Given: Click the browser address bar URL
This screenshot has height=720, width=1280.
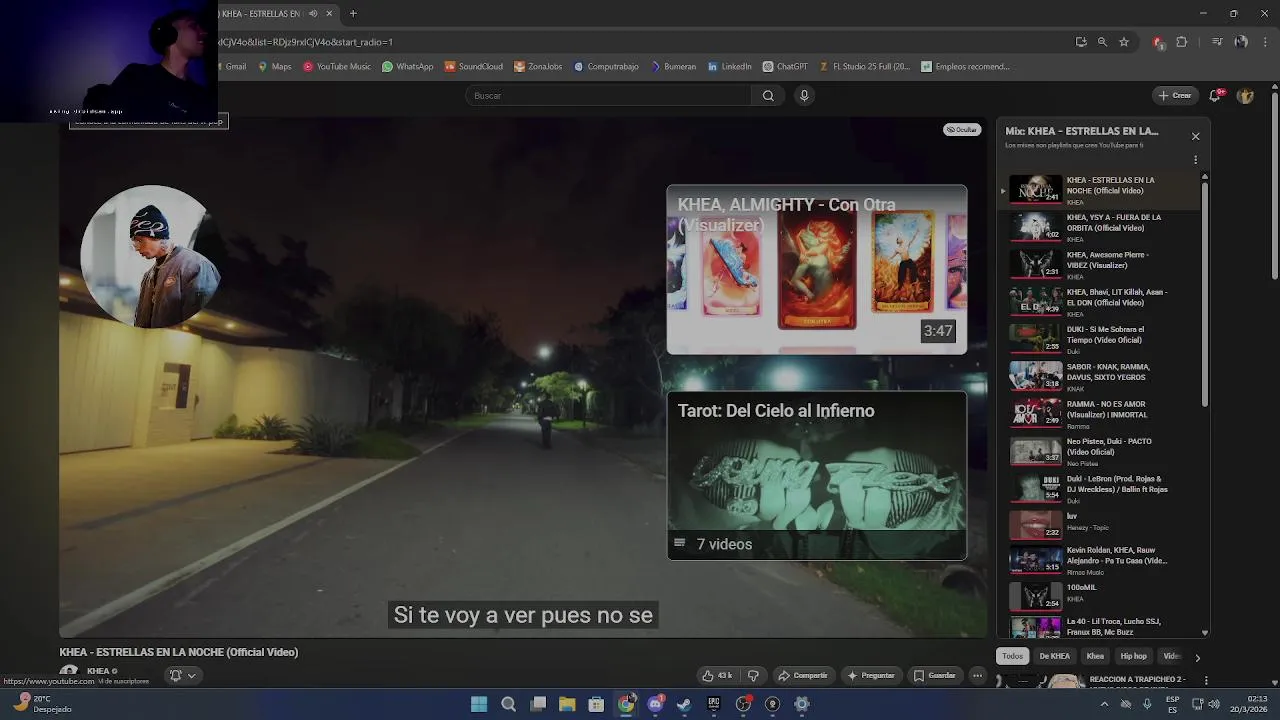Looking at the screenshot, I should tap(305, 42).
